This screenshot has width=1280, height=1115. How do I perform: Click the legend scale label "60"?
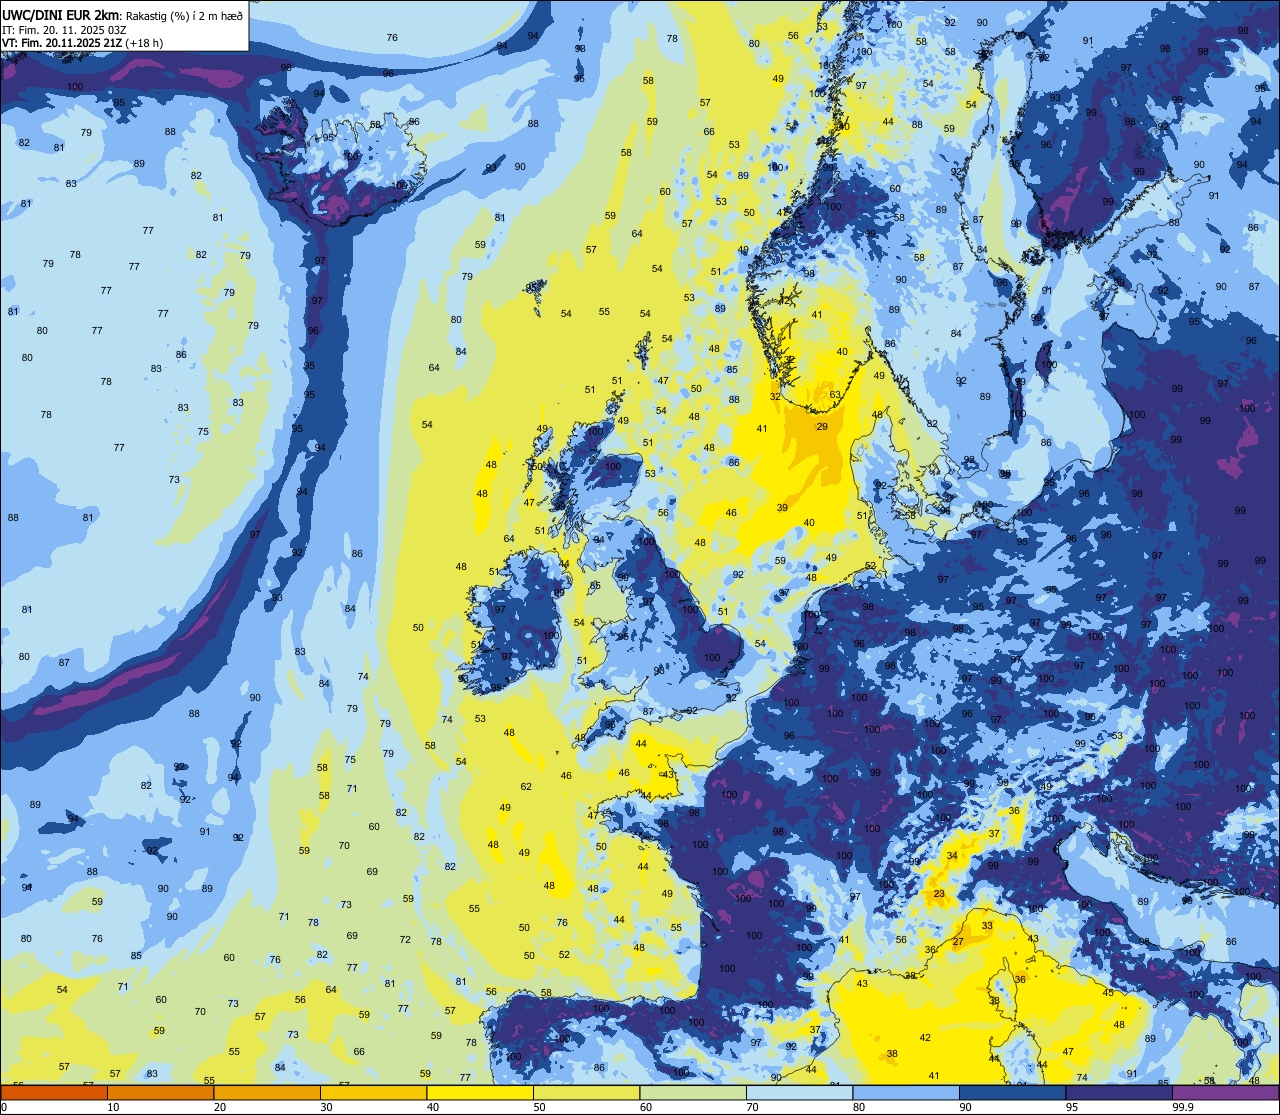646,1107
